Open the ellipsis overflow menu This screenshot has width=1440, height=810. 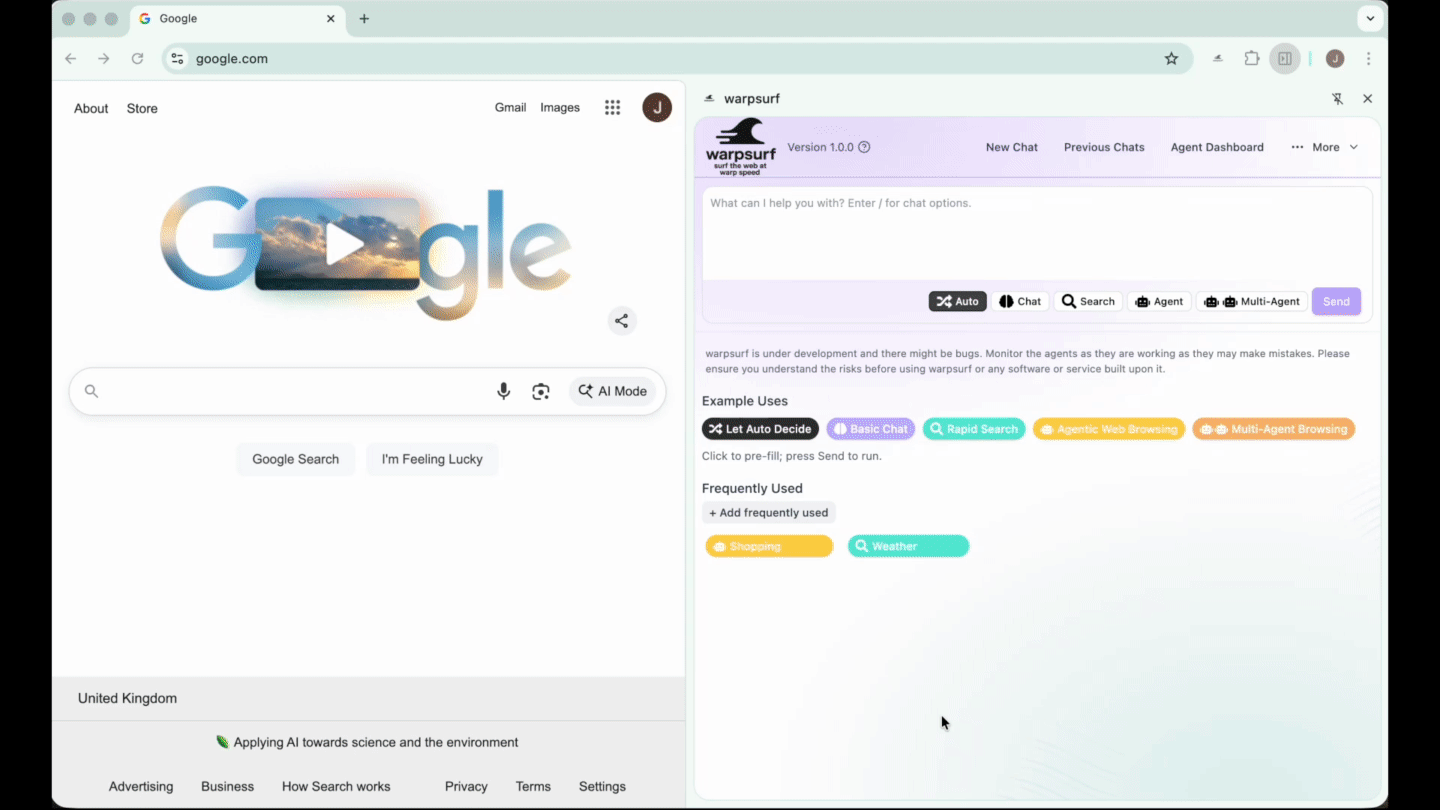[1297, 147]
